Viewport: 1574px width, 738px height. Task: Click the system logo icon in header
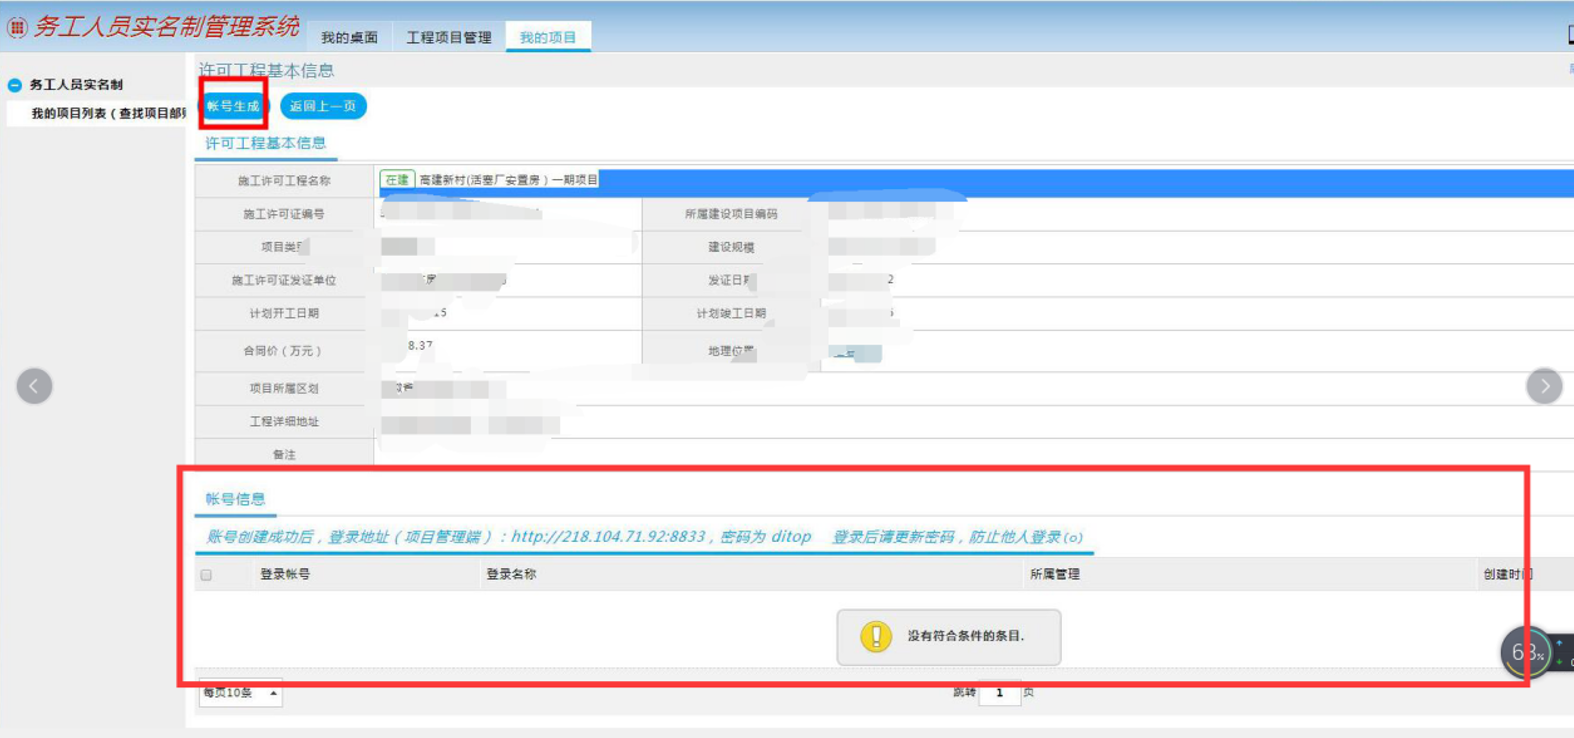click(x=17, y=28)
